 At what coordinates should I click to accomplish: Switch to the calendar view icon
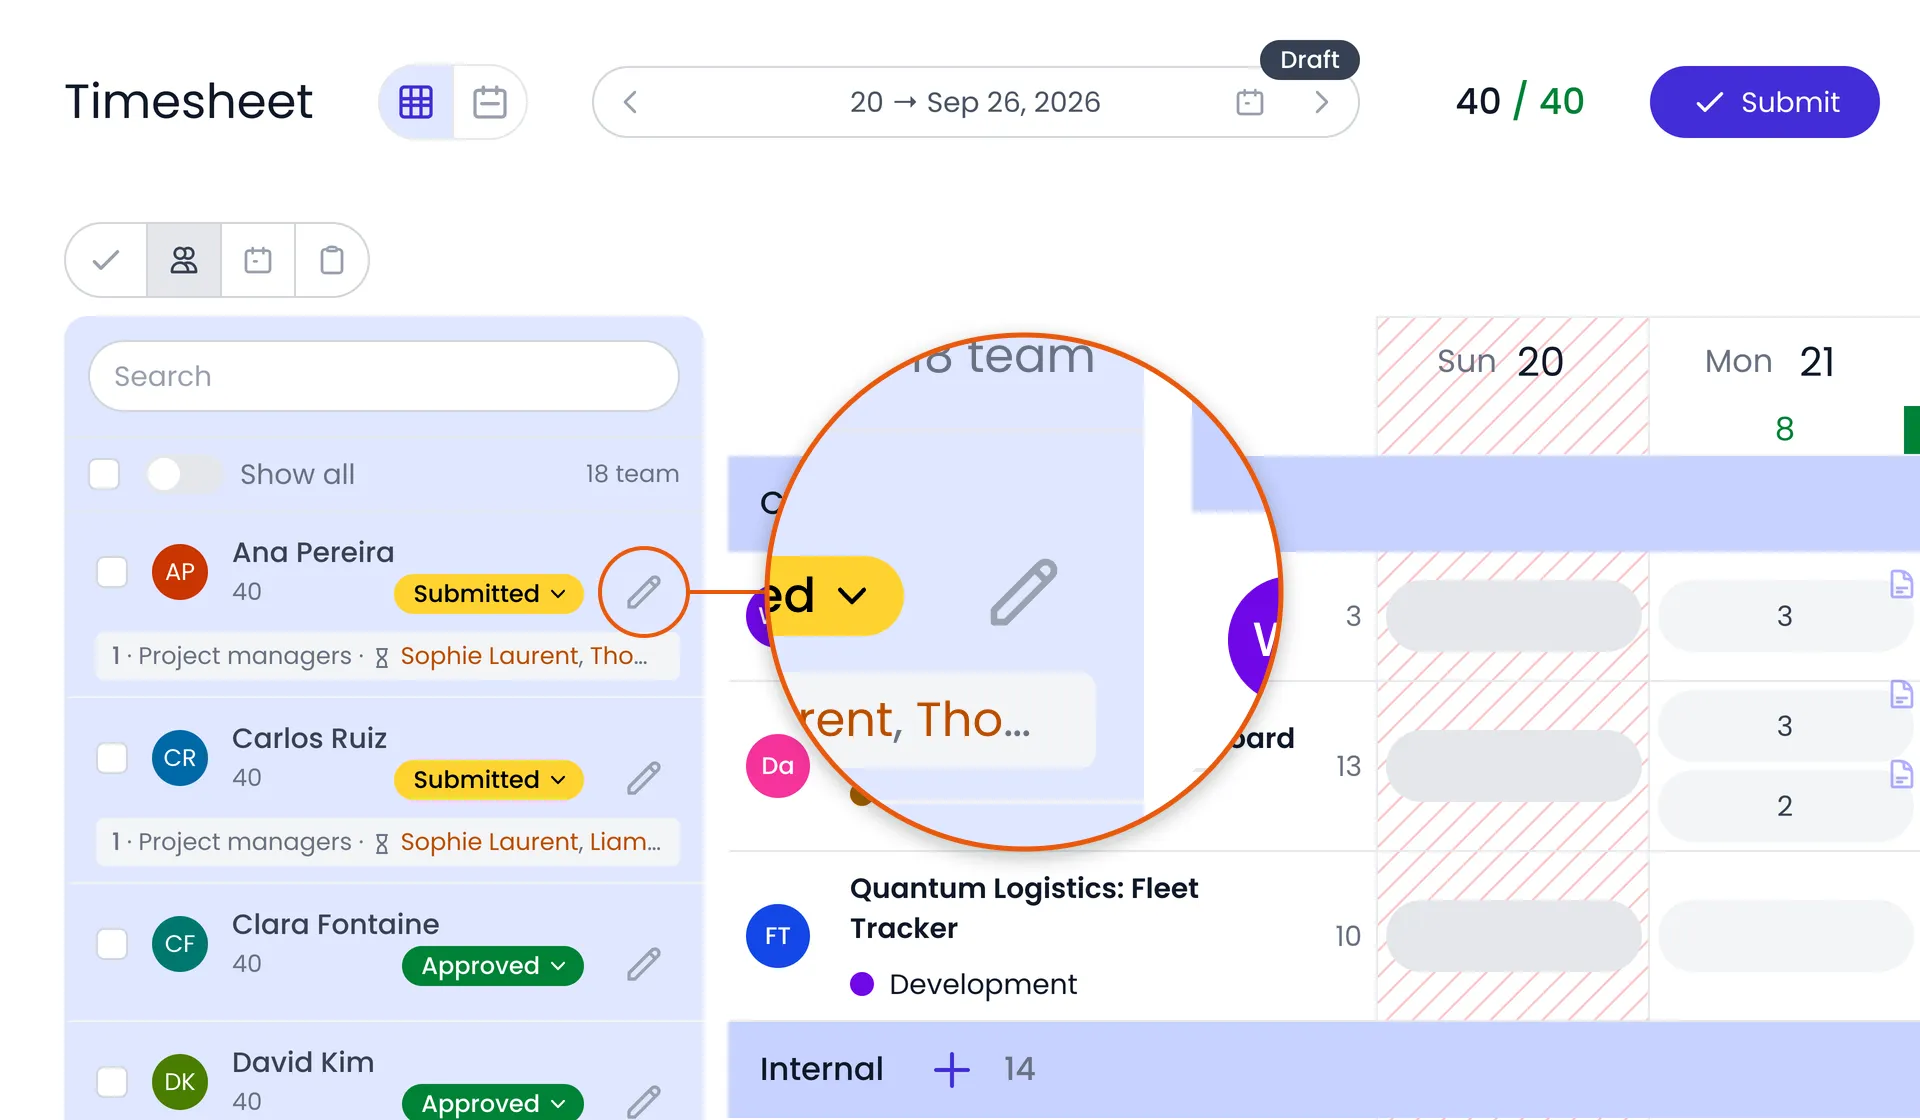489,102
